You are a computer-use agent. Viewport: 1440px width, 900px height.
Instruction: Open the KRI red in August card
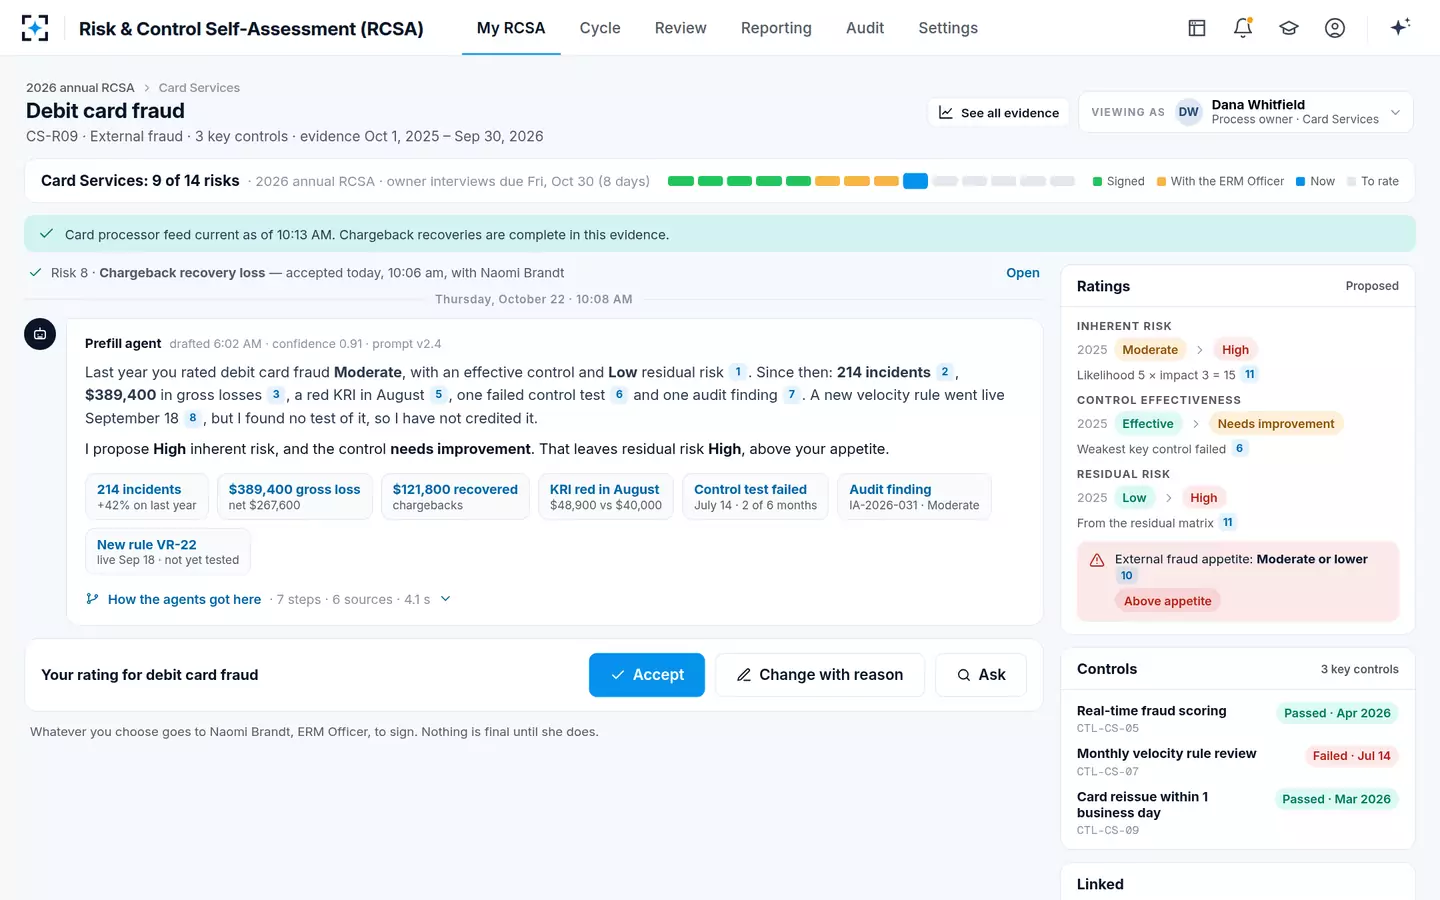606,497
